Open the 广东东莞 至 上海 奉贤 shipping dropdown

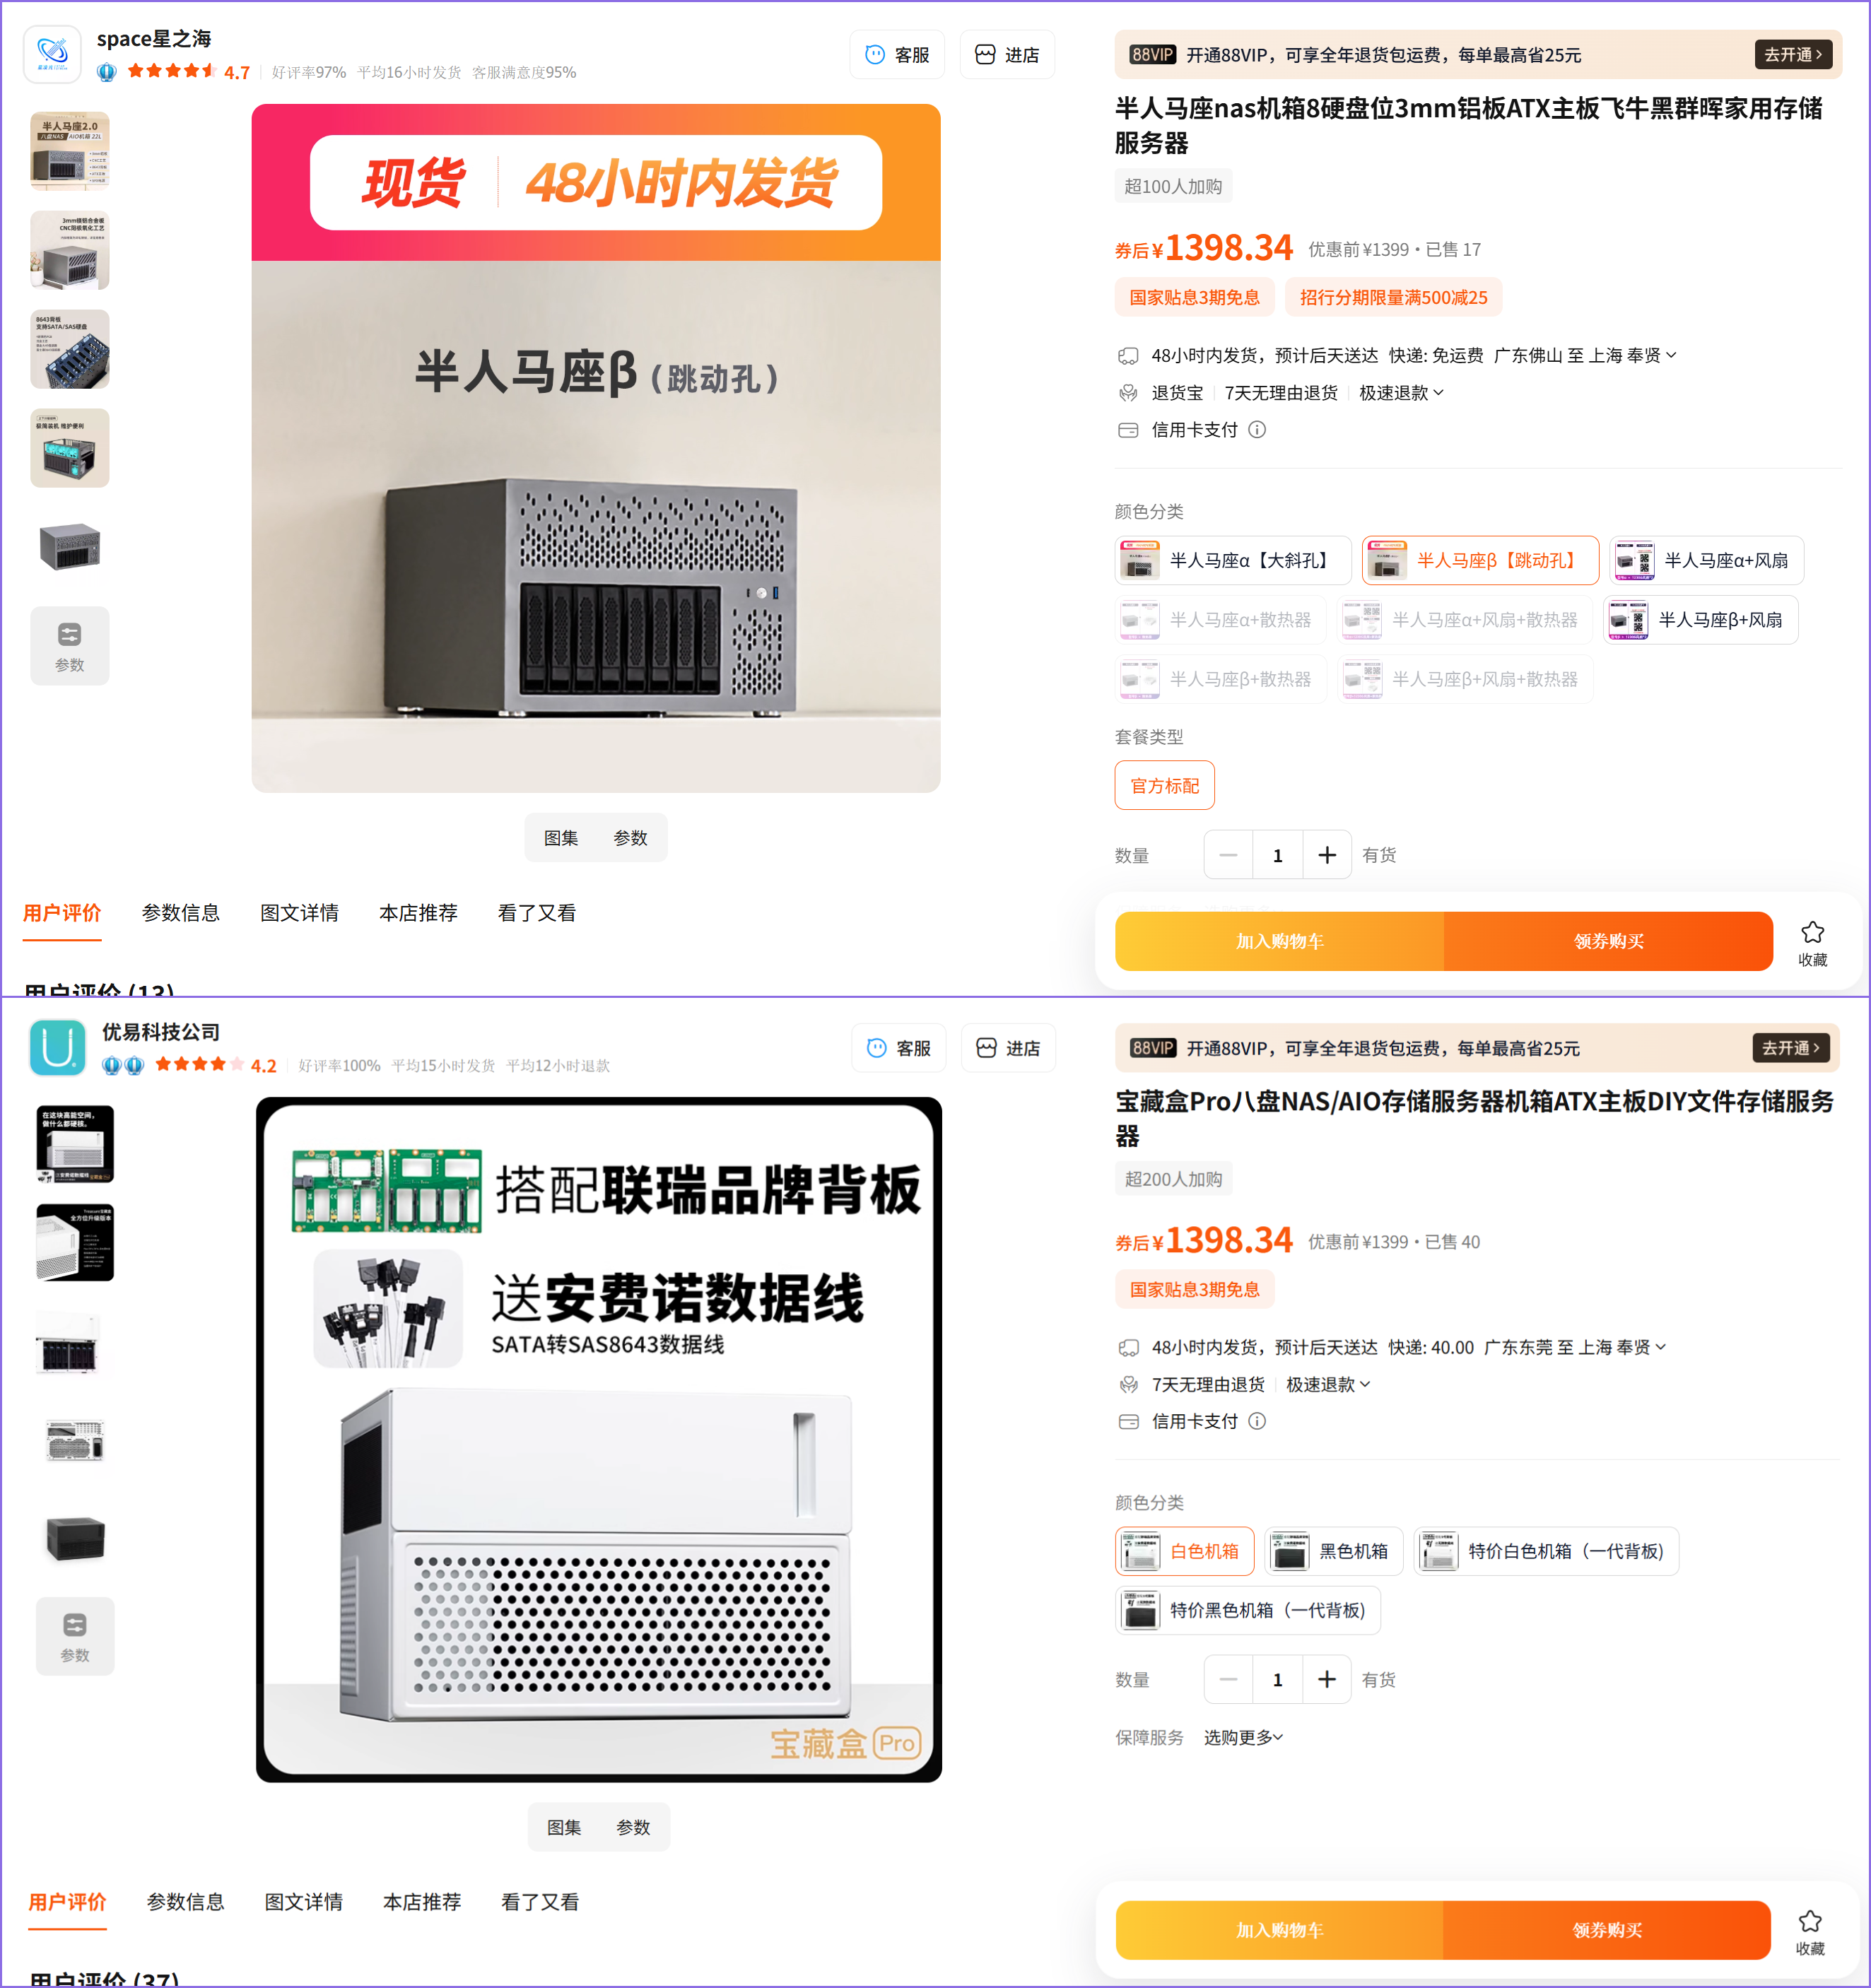(1575, 1347)
